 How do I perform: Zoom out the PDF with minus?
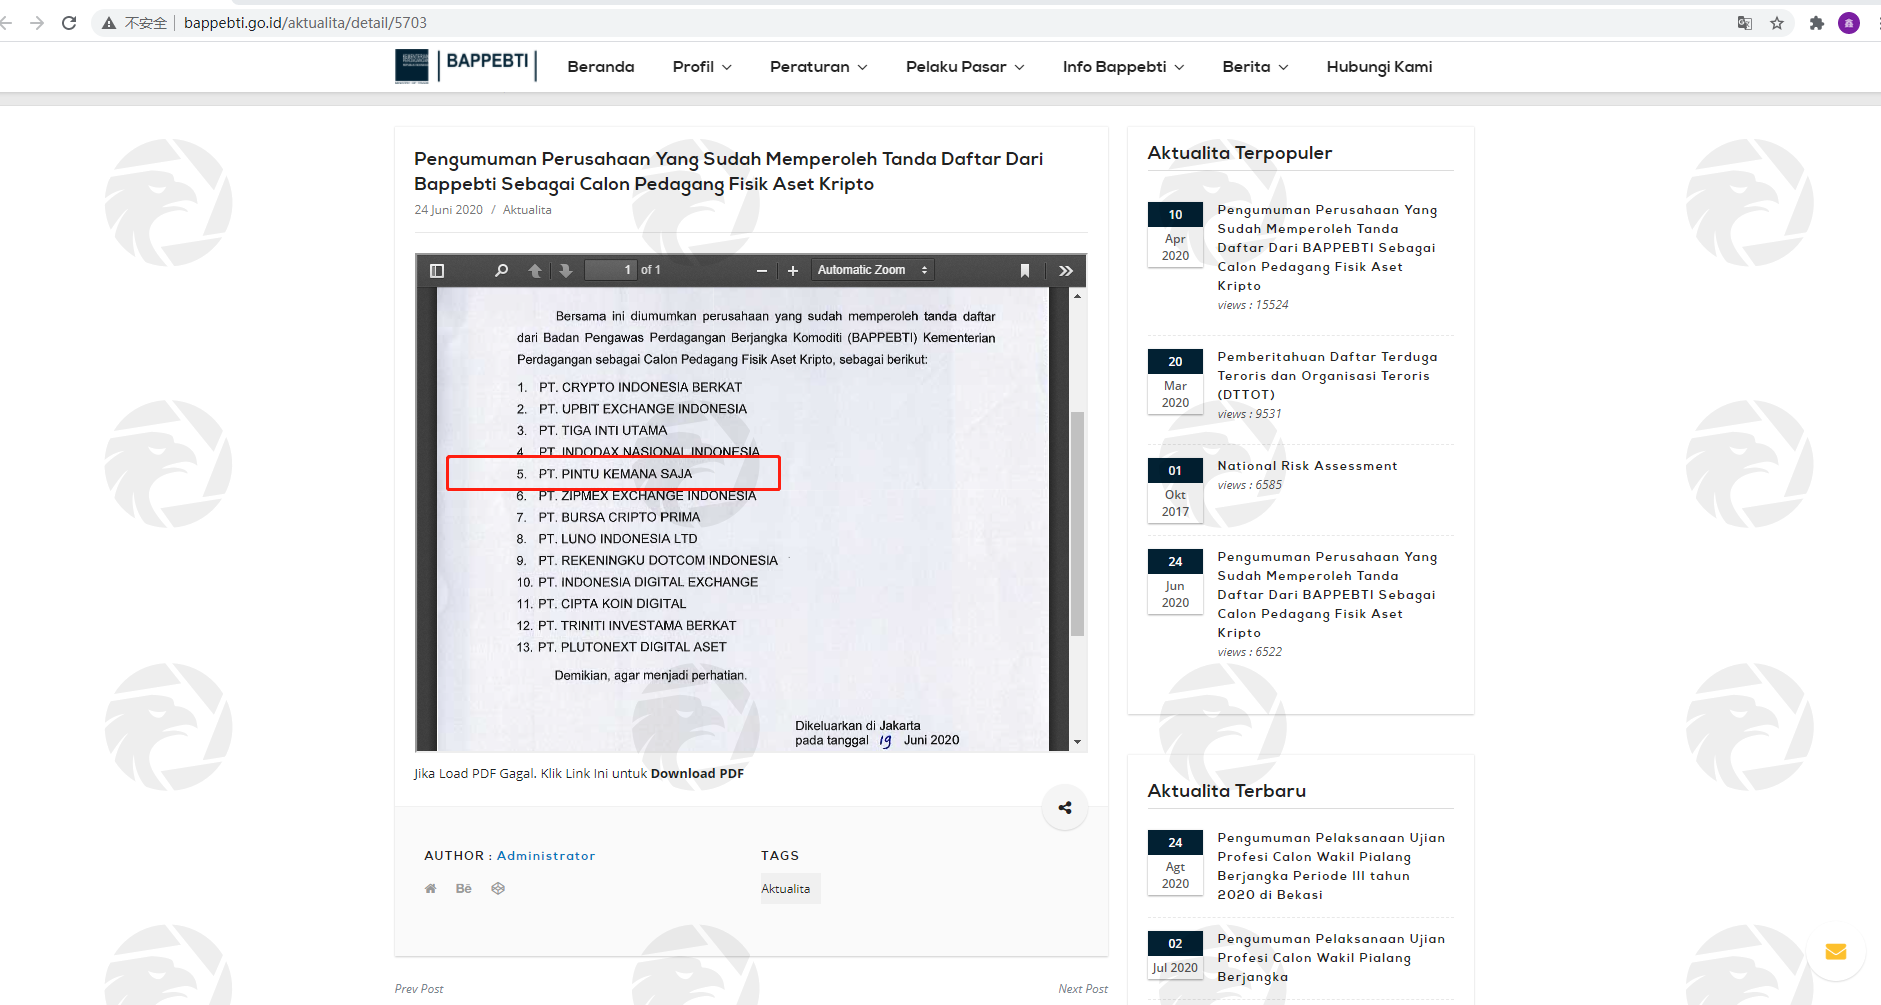click(762, 271)
